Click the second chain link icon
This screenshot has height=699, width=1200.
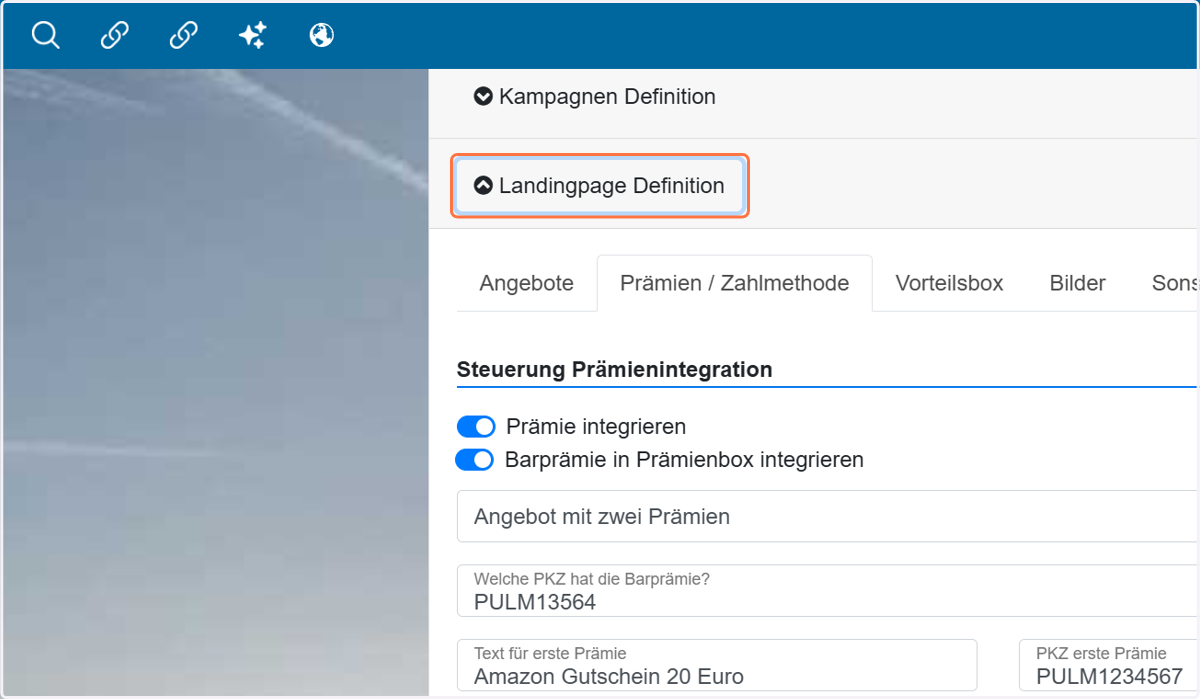click(x=183, y=36)
